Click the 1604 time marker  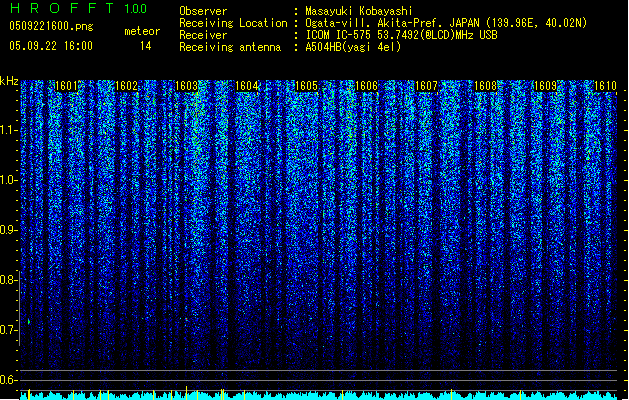pyautogui.click(x=246, y=86)
